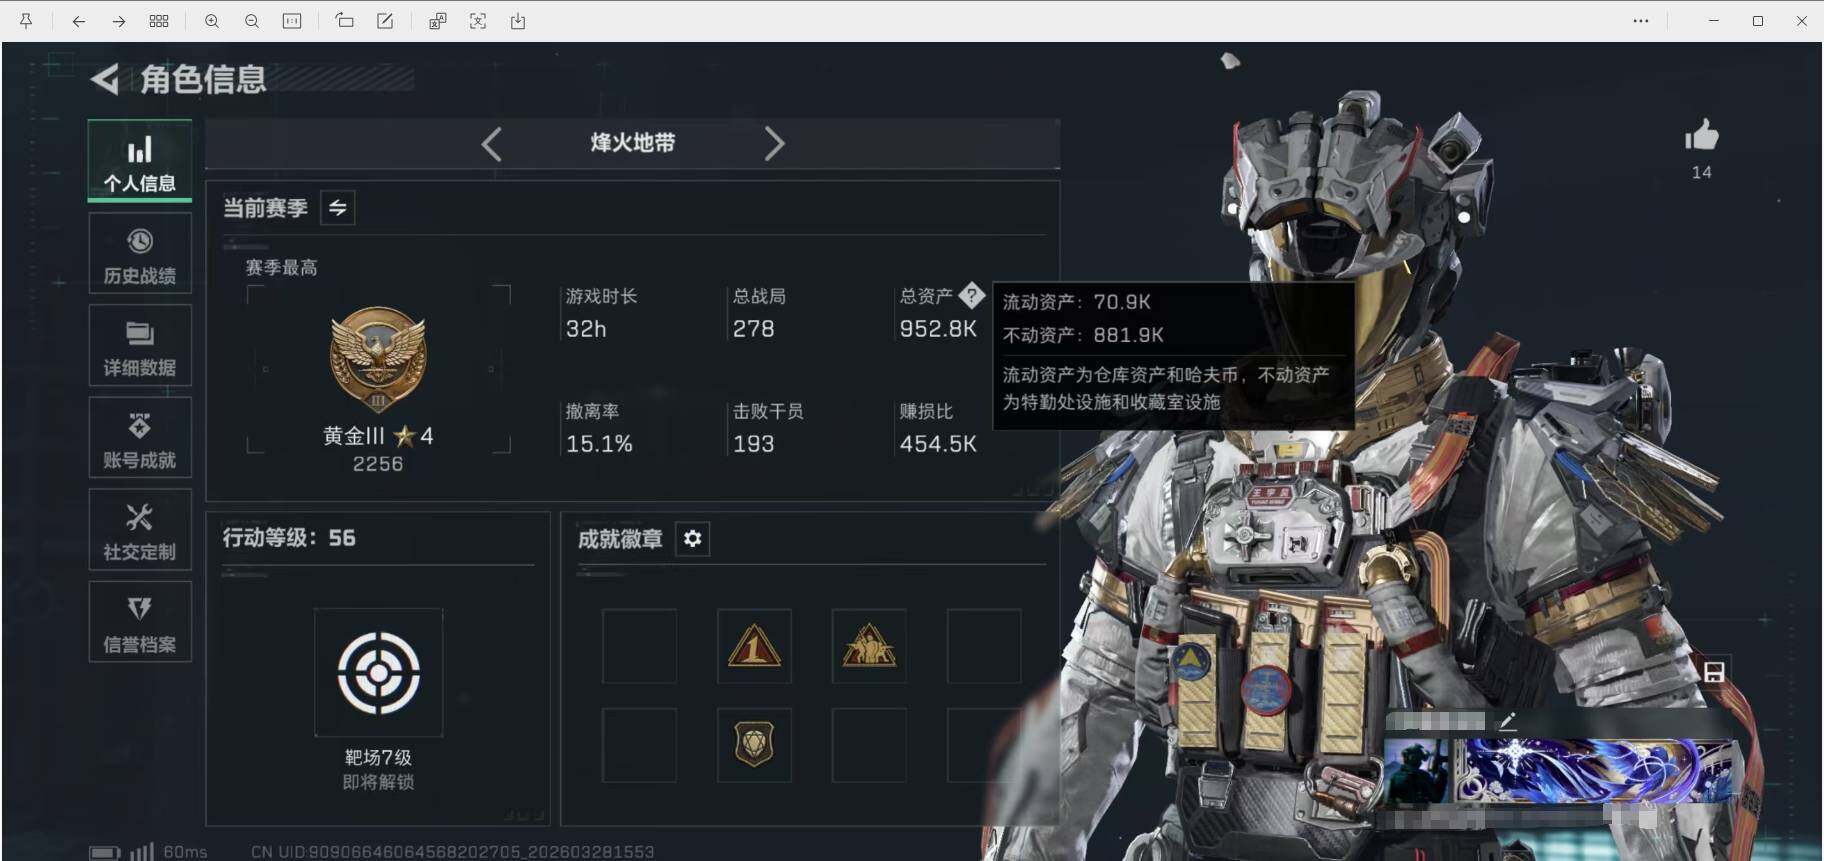Click the 流动资产: 70.9K tooltip line
This screenshot has width=1824, height=861.
pyautogui.click(x=1077, y=302)
